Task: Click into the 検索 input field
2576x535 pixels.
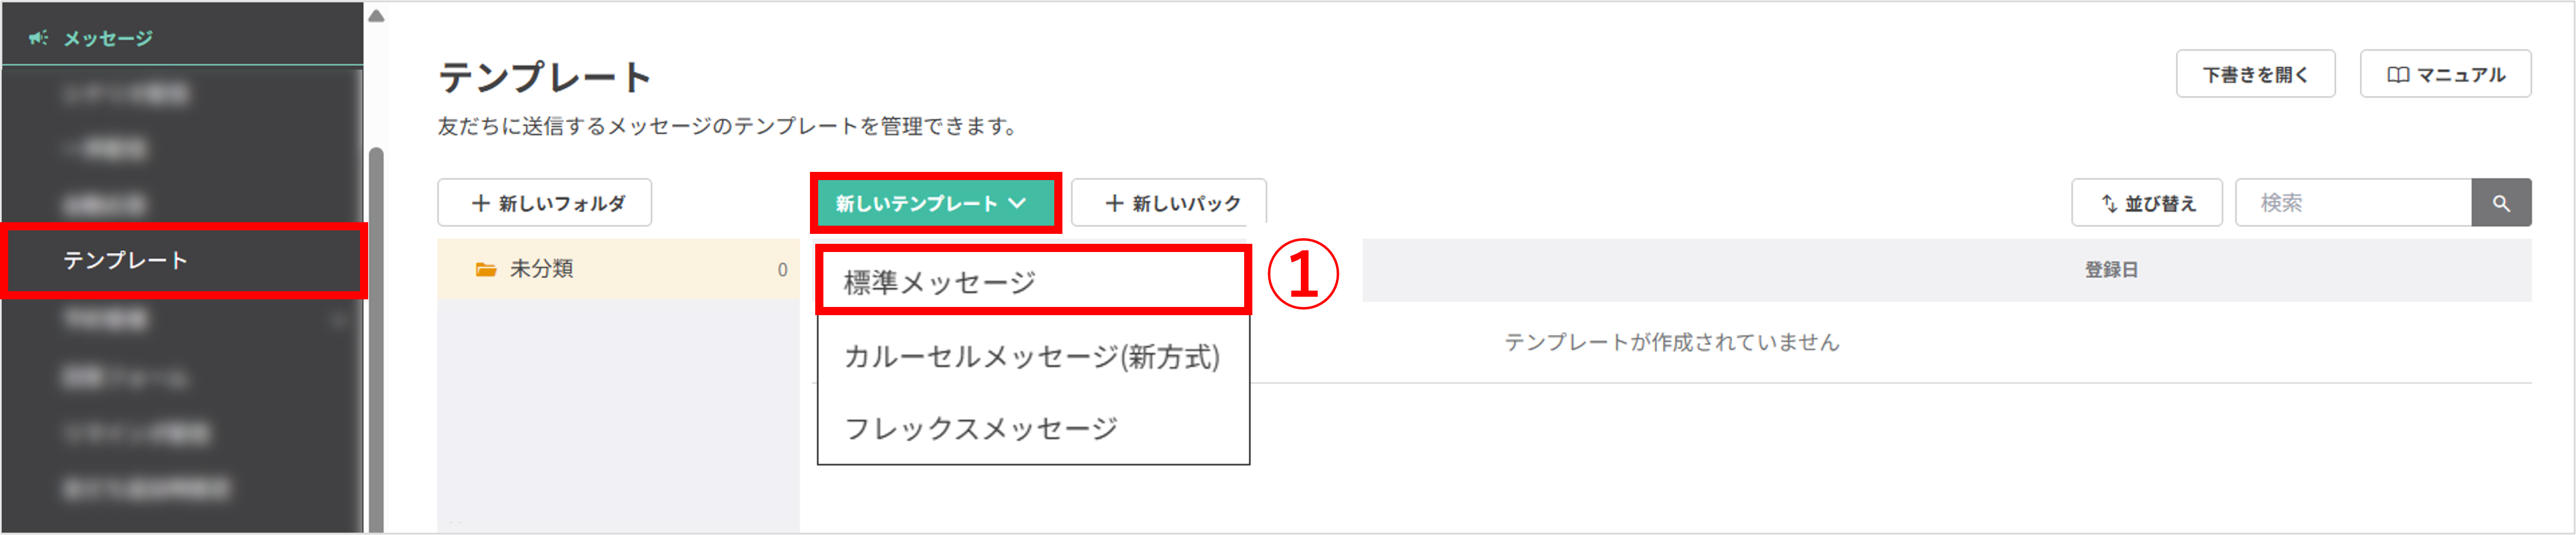Action: click(x=2352, y=203)
